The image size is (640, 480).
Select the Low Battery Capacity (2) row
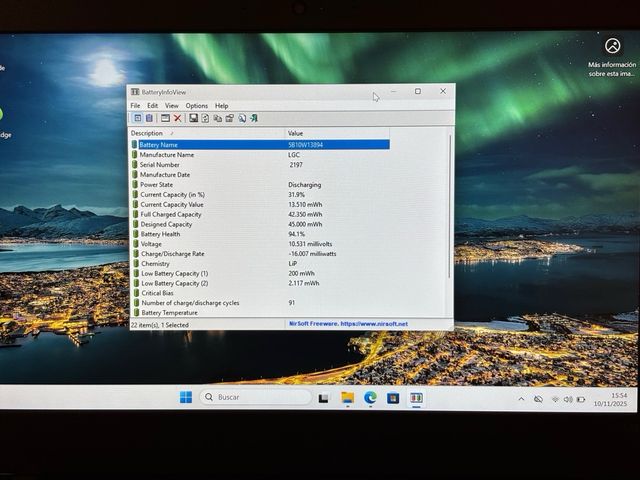pyautogui.click(x=260, y=283)
